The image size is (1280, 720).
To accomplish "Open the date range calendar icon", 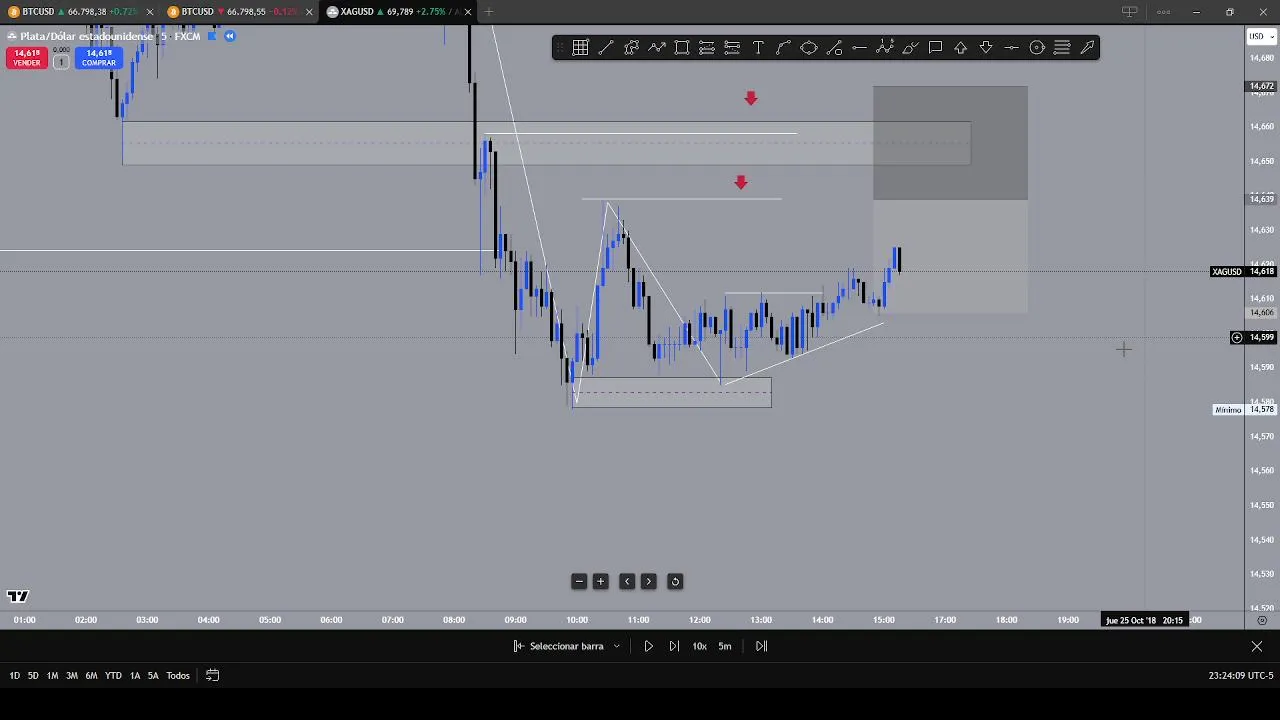I will tap(212, 675).
